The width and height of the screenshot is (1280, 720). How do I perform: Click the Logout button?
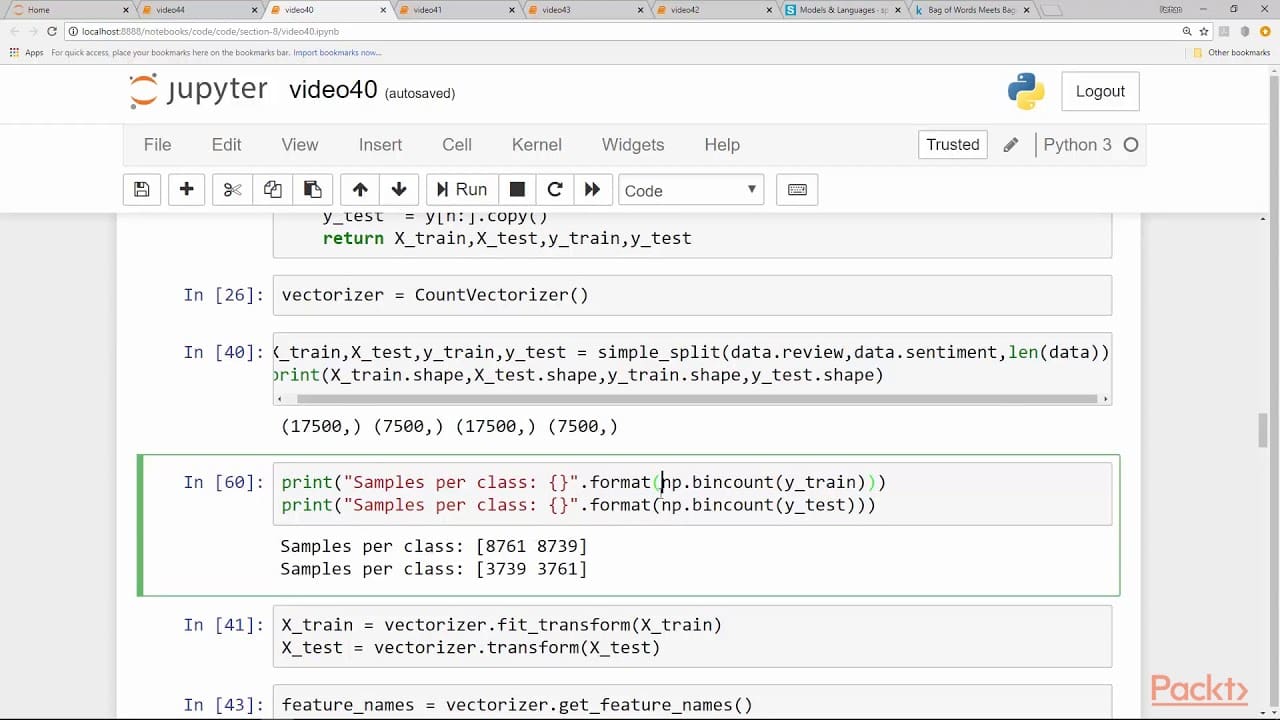pos(1100,91)
